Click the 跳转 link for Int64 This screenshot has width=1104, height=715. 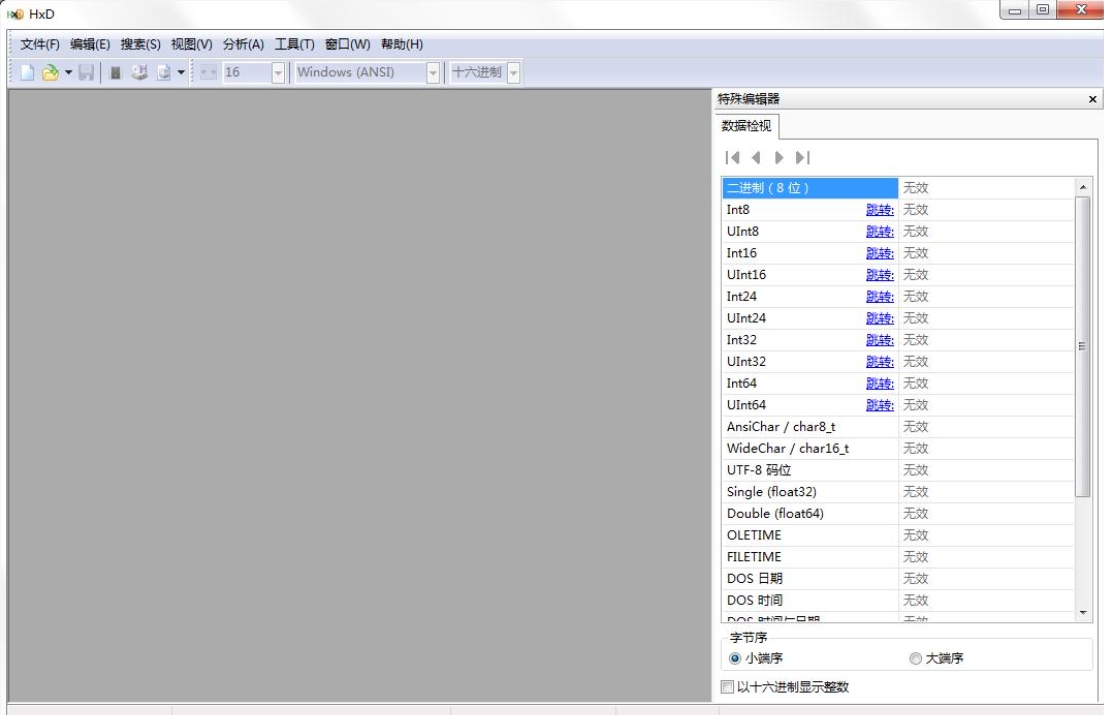pos(879,384)
